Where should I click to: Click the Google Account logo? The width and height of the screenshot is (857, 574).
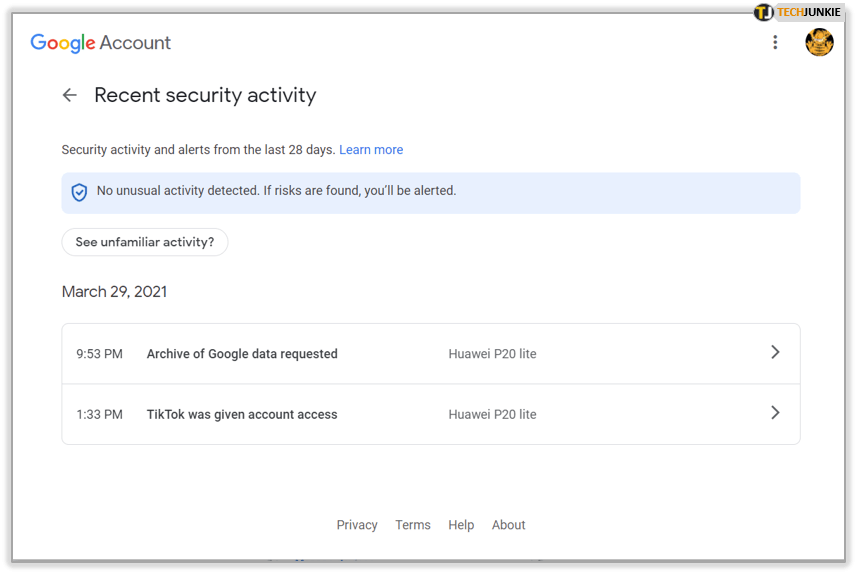(100, 43)
